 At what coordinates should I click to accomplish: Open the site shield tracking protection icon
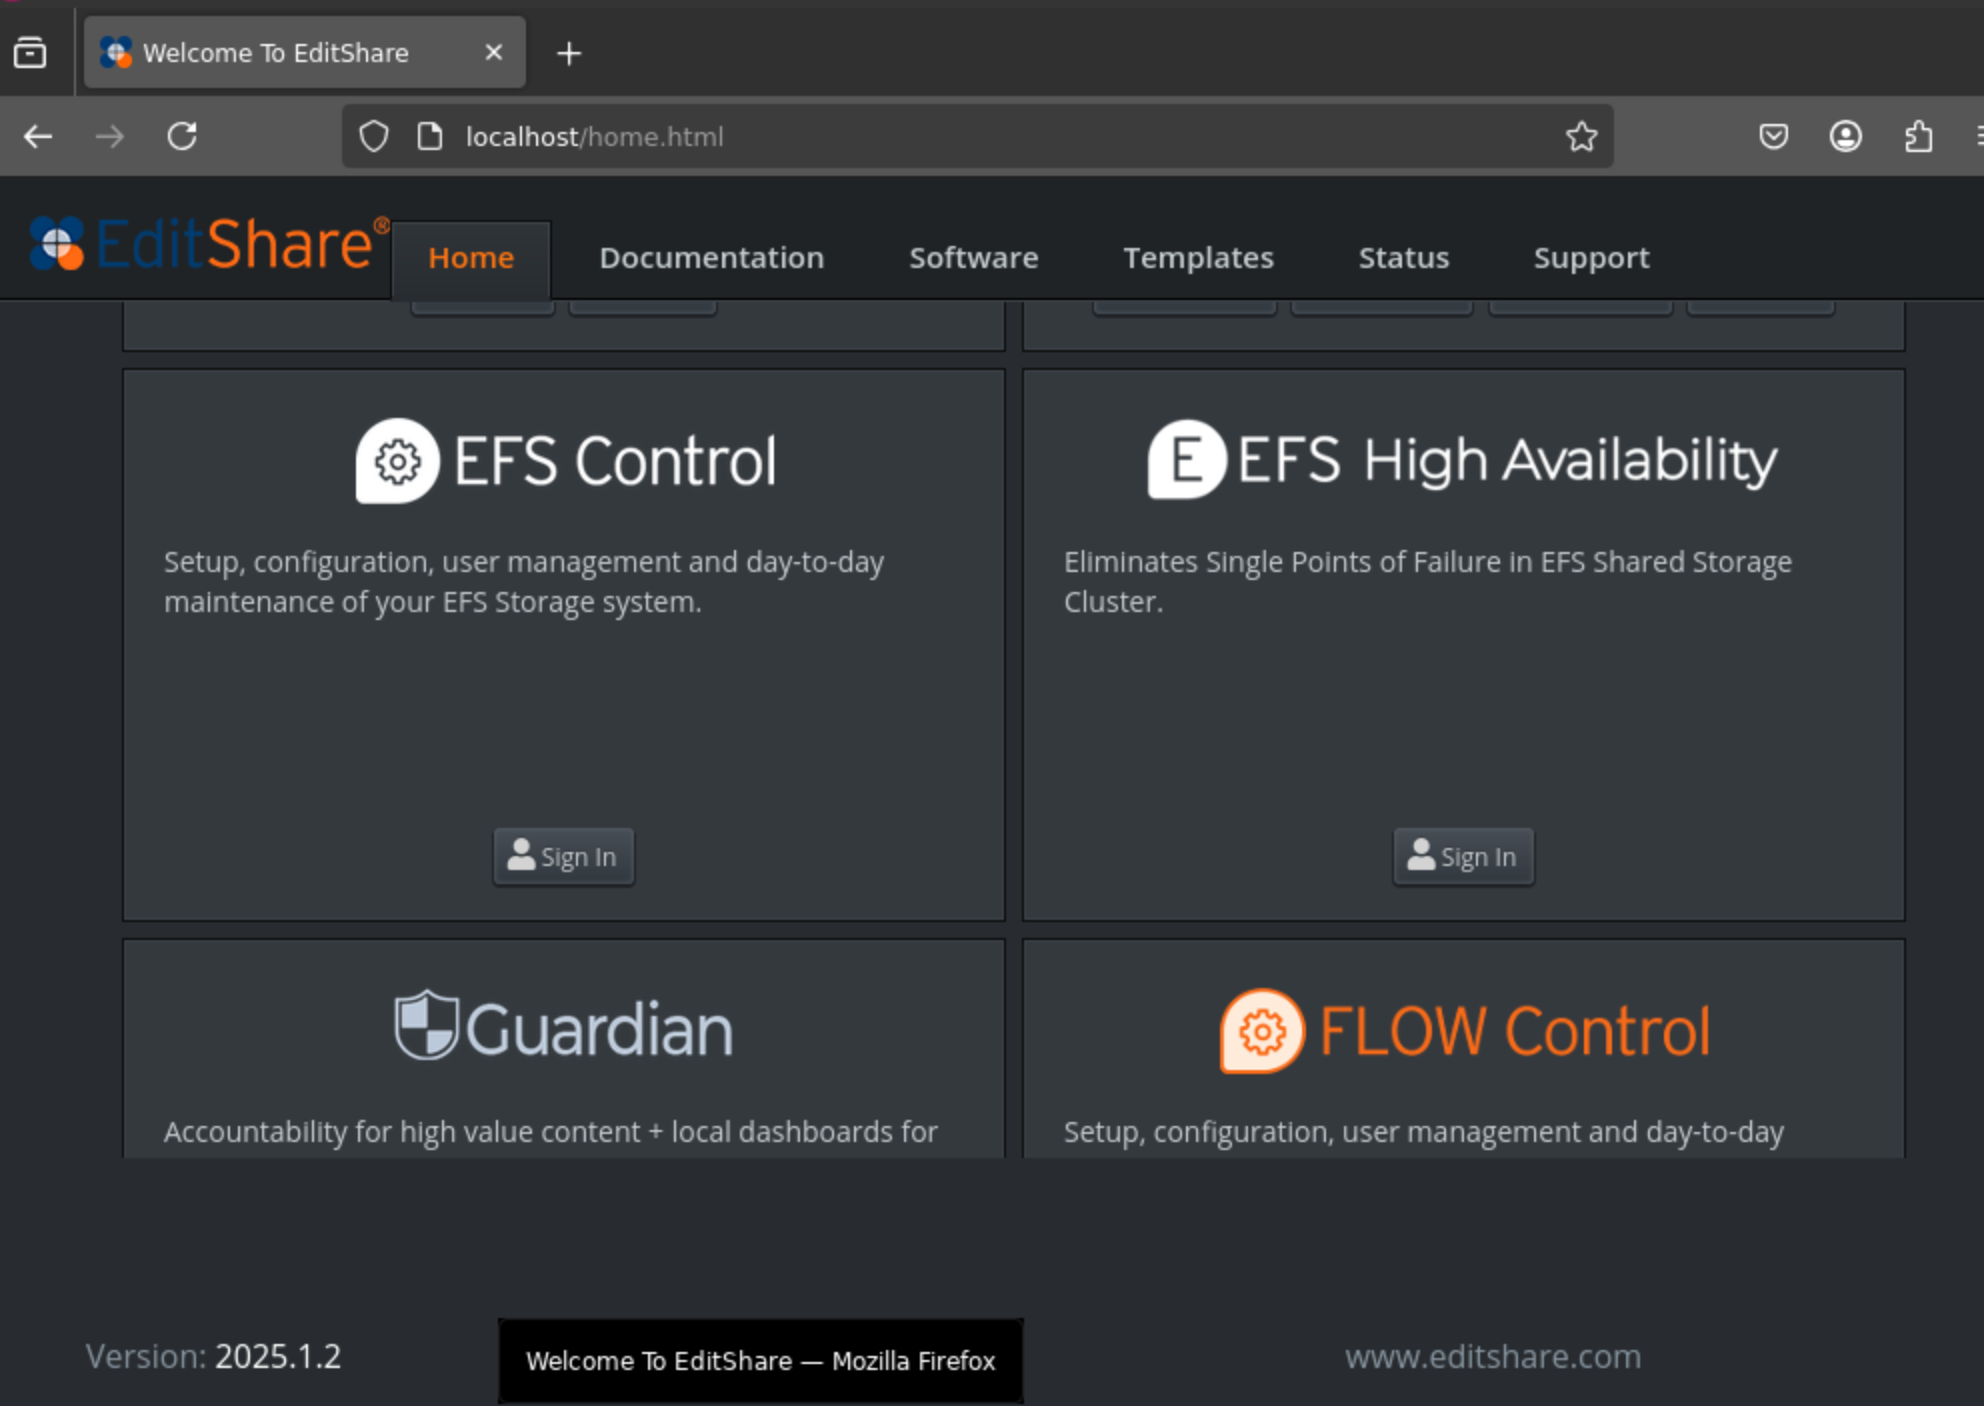point(374,136)
